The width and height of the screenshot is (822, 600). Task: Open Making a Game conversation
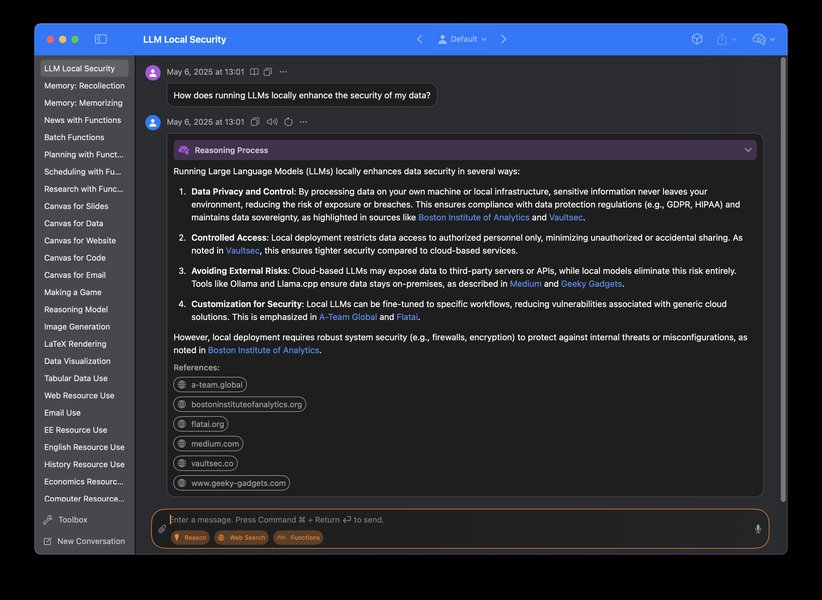(84, 292)
